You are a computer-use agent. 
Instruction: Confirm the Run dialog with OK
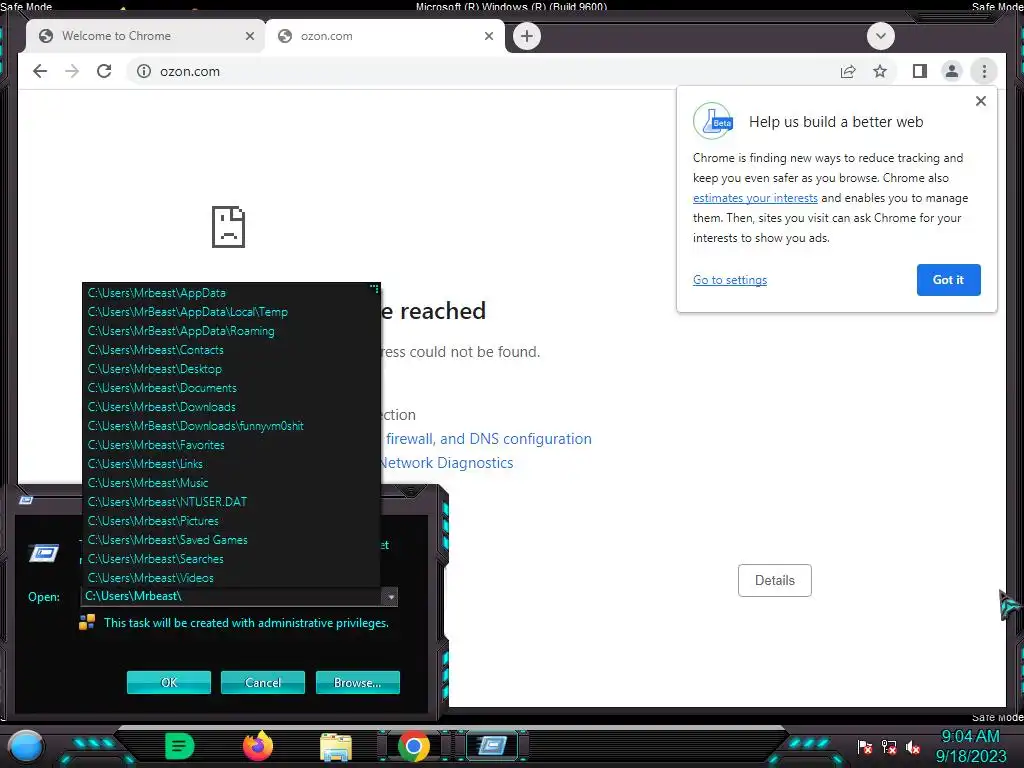click(x=168, y=682)
